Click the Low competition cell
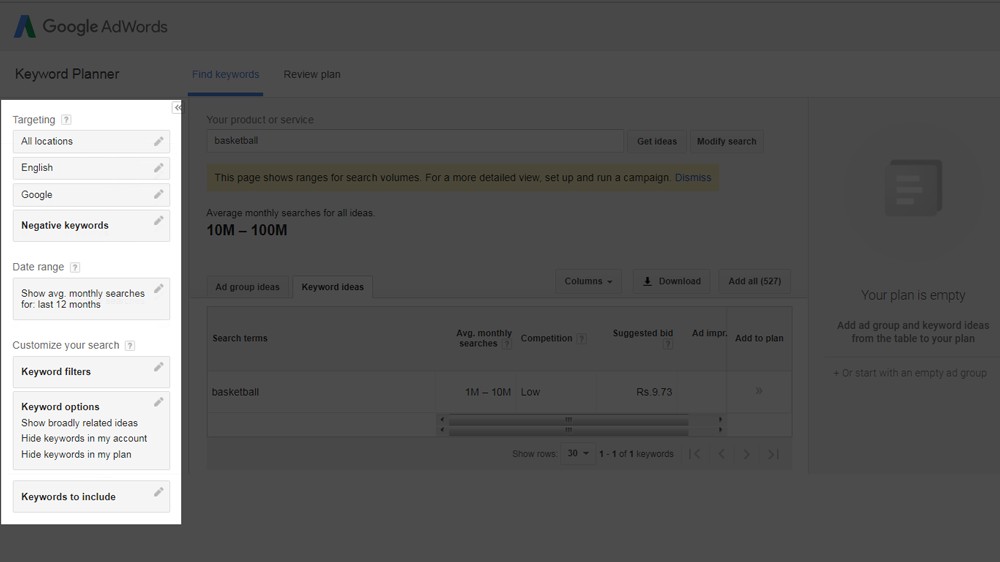This screenshot has height=562, width=1000. pyautogui.click(x=531, y=392)
